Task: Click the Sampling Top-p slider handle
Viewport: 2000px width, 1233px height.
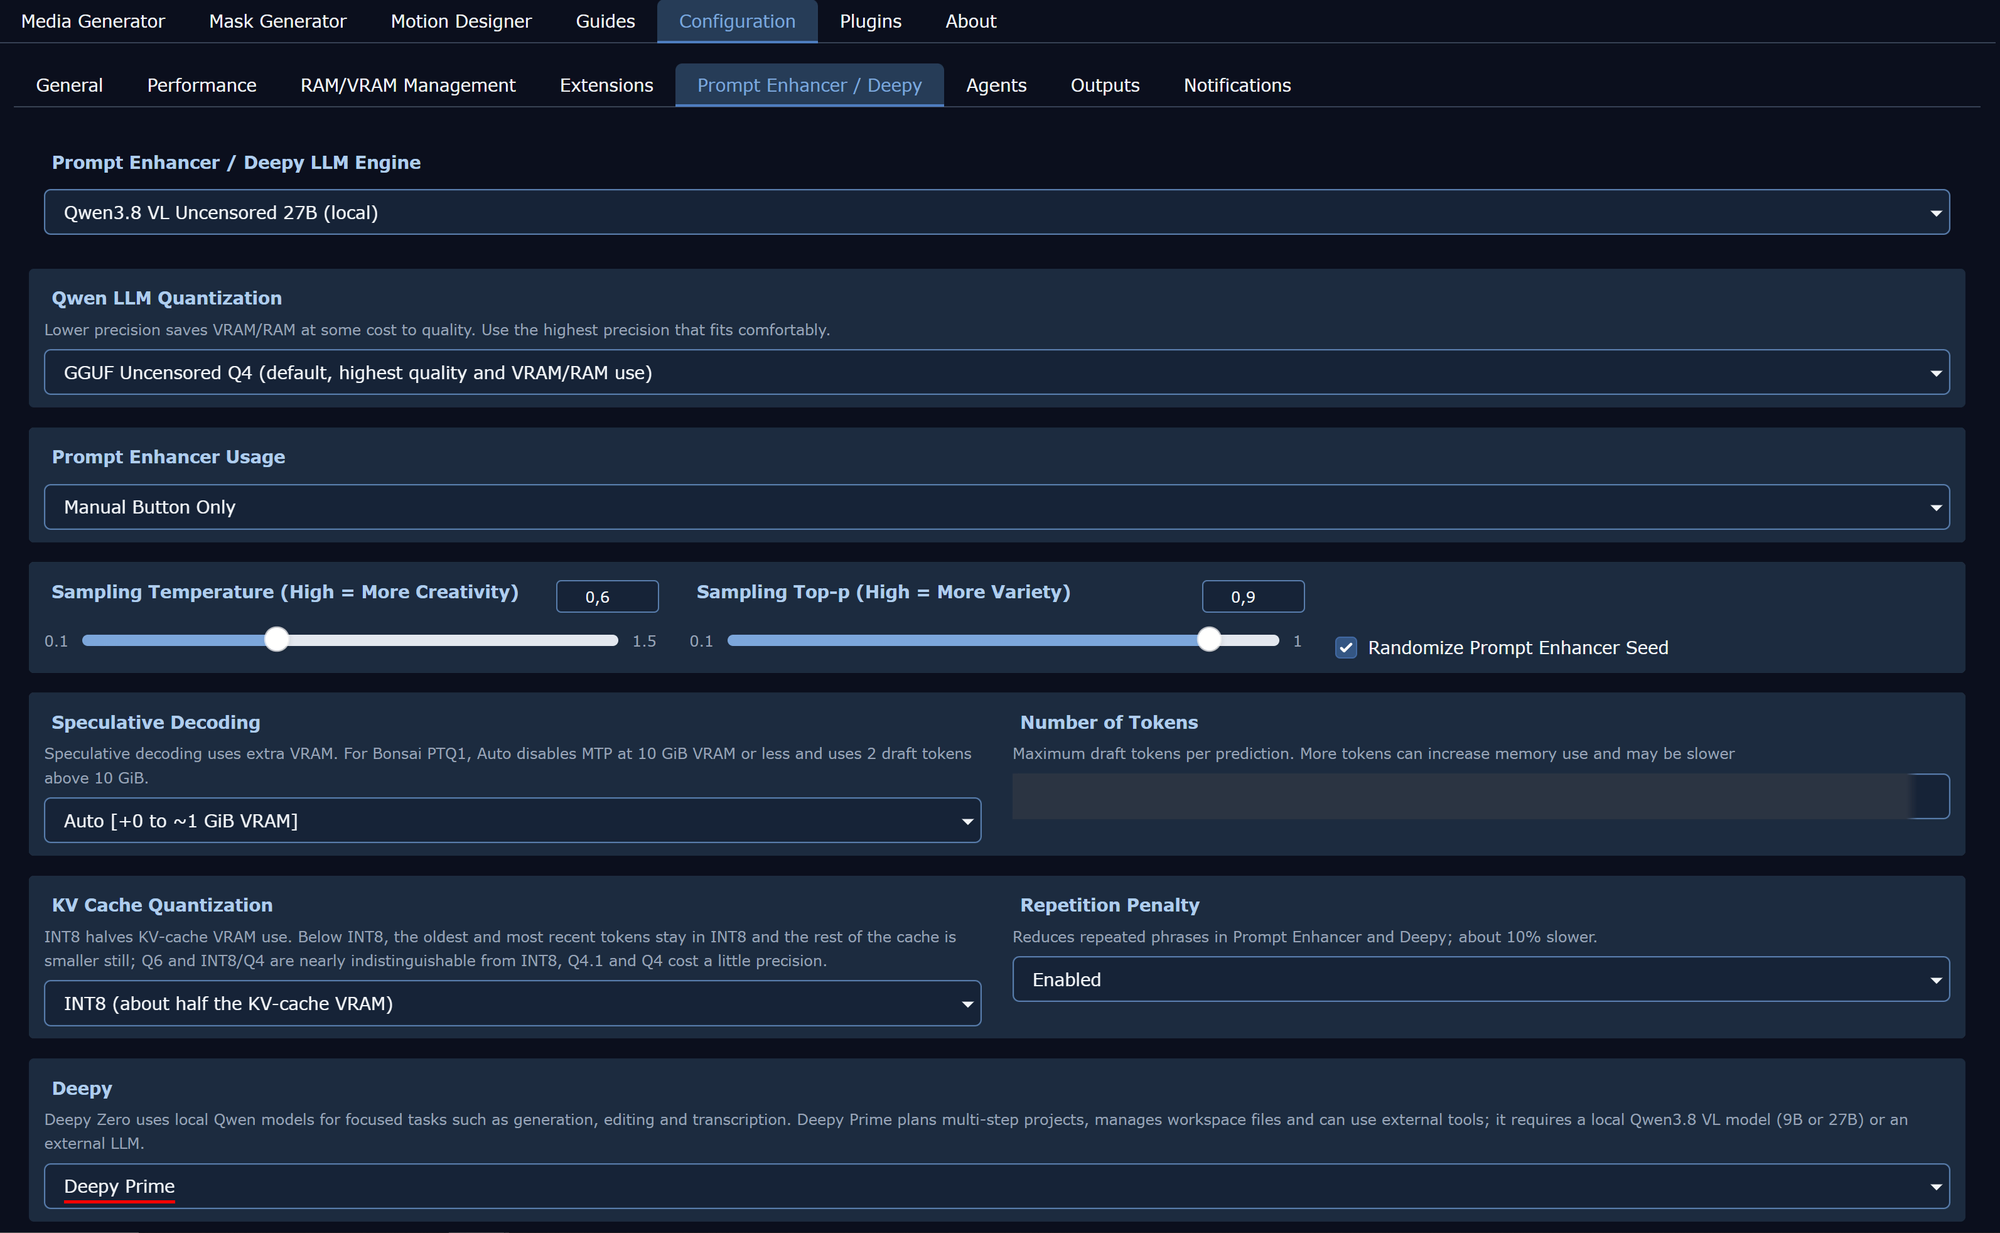Action: coord(1209,640)
